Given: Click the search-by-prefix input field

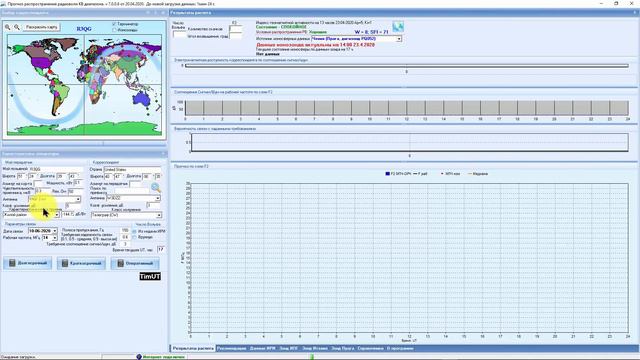Looking at the screenshot, I should pos(132,190).
